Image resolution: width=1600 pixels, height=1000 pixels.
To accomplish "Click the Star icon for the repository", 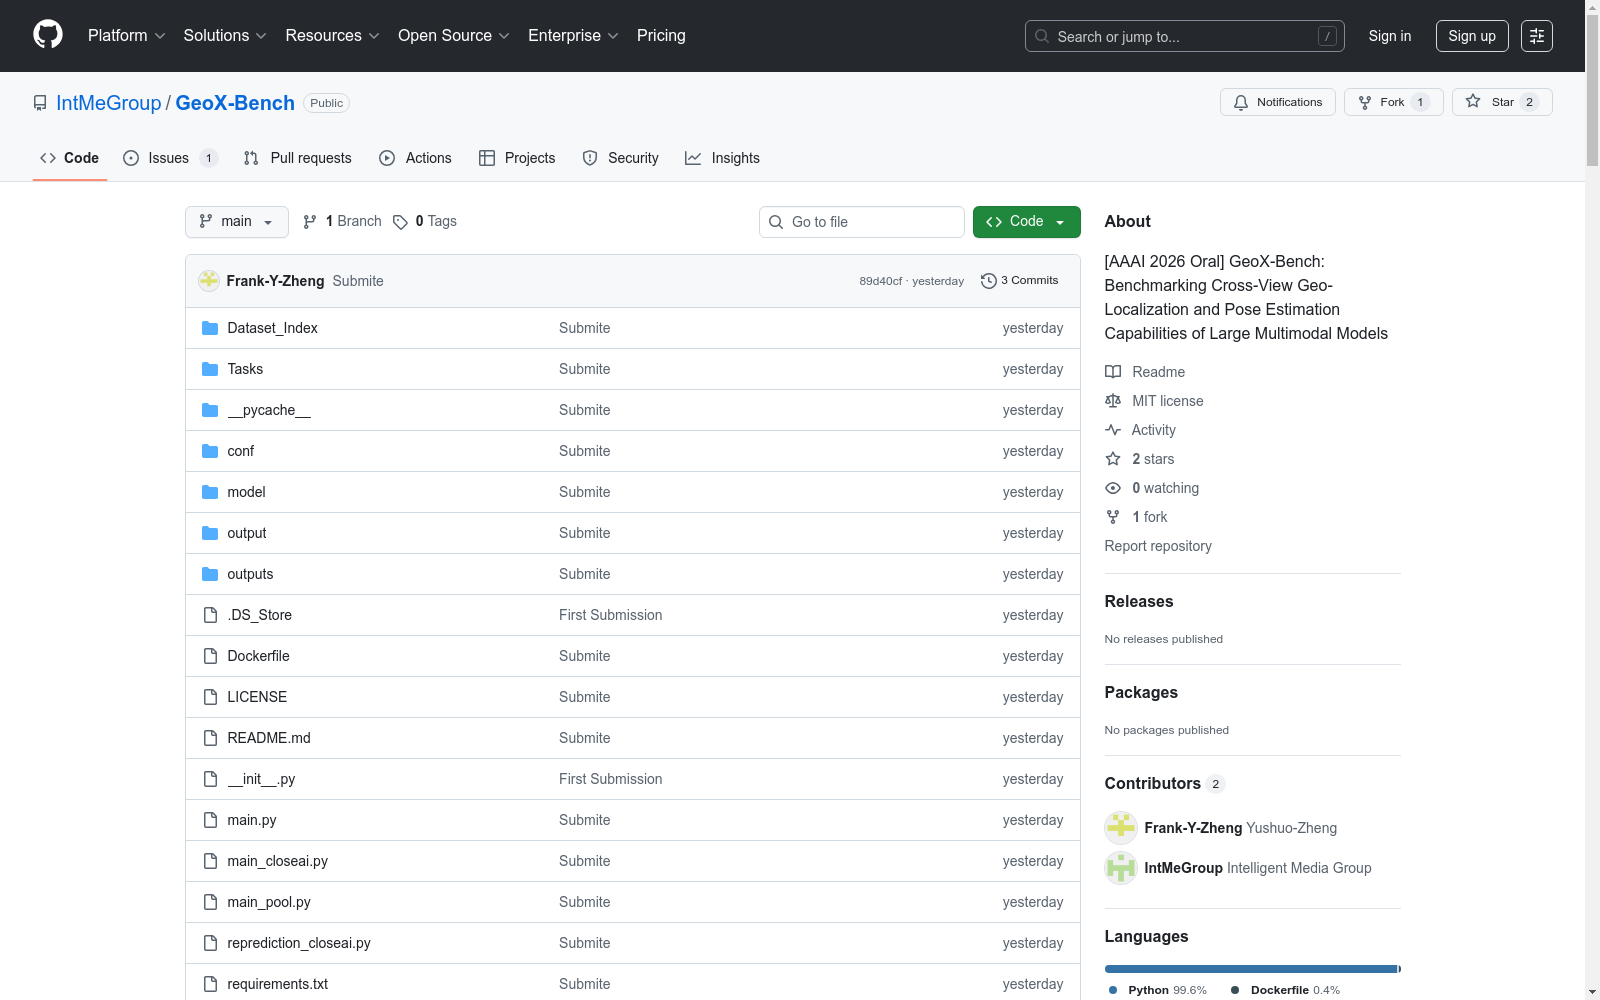I will (1473, 101).
